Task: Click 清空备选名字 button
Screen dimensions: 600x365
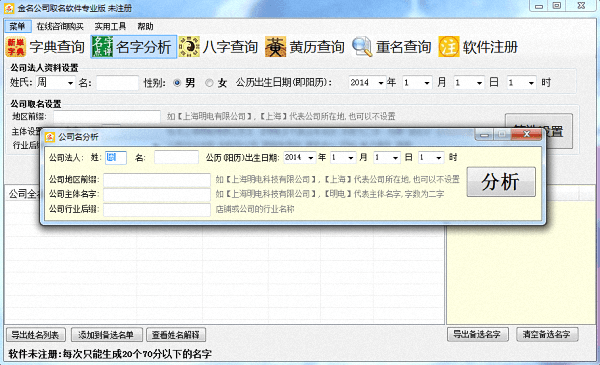Action: tap(547, 334)
